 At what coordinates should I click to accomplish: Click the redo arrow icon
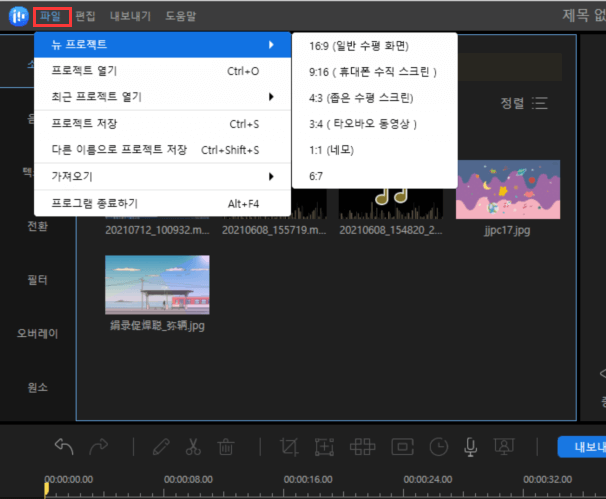point(99,447)
